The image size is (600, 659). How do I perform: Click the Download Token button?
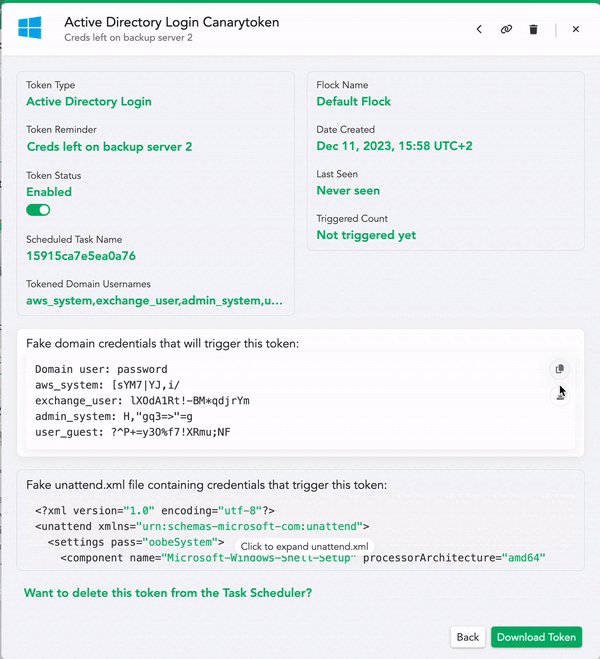point(536,637)
